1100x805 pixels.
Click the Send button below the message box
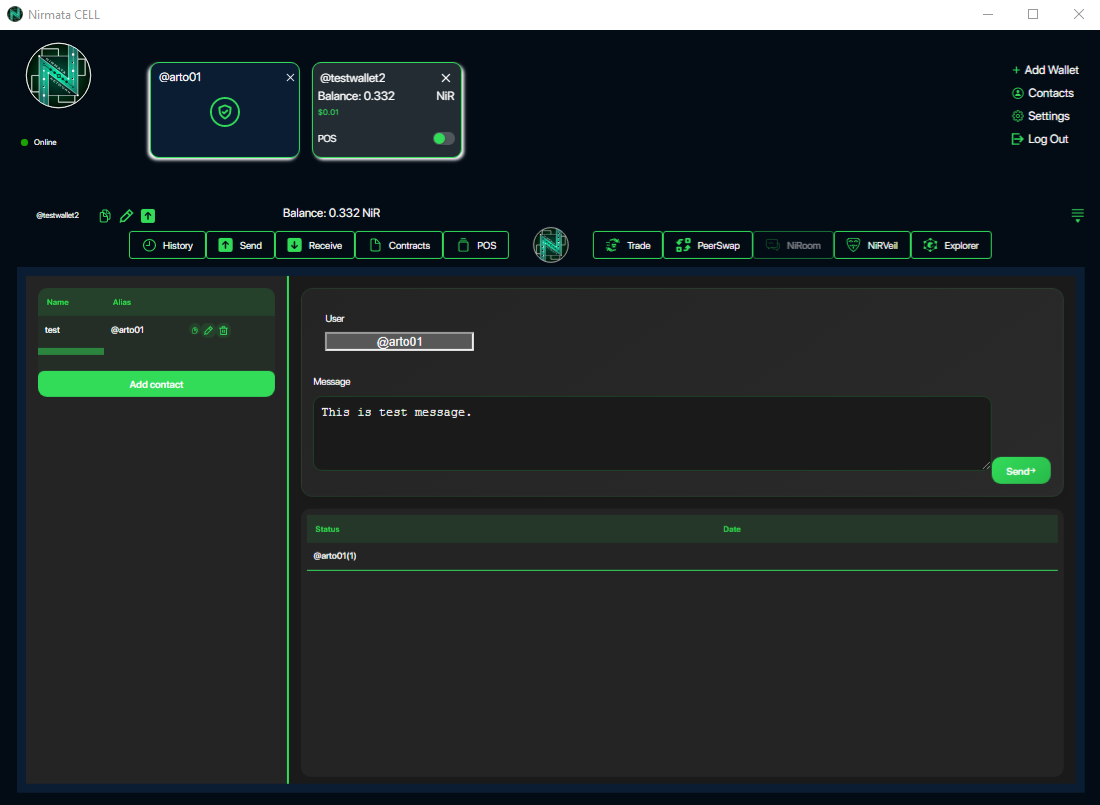(1020, 470)
